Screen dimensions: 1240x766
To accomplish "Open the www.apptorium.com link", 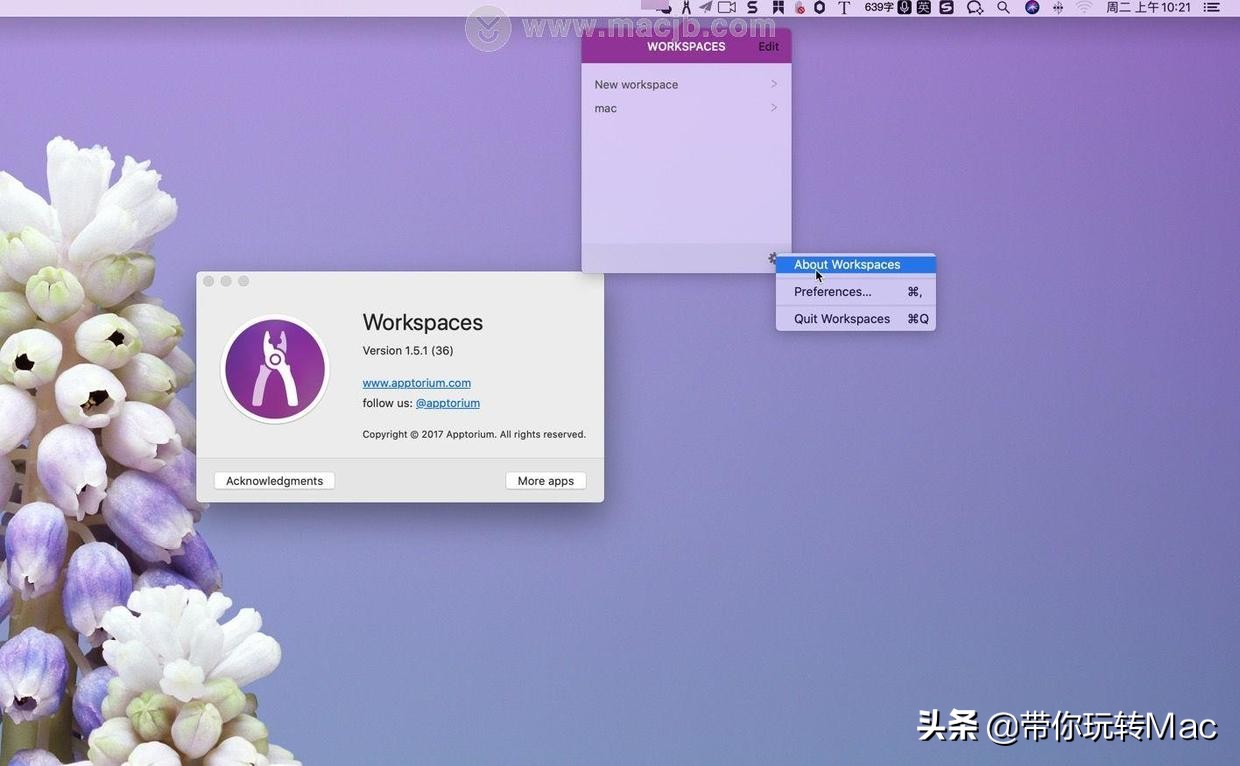I will (x=416, y=382).
